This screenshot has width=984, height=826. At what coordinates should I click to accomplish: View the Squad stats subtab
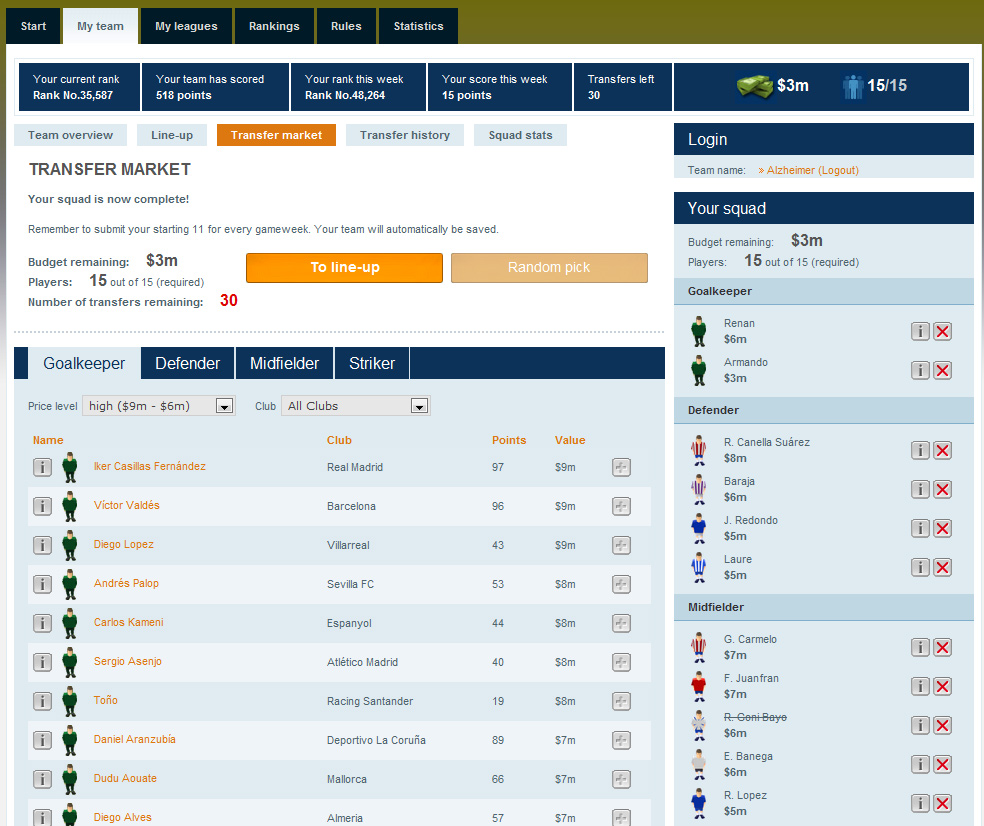[x=521, y=135]
